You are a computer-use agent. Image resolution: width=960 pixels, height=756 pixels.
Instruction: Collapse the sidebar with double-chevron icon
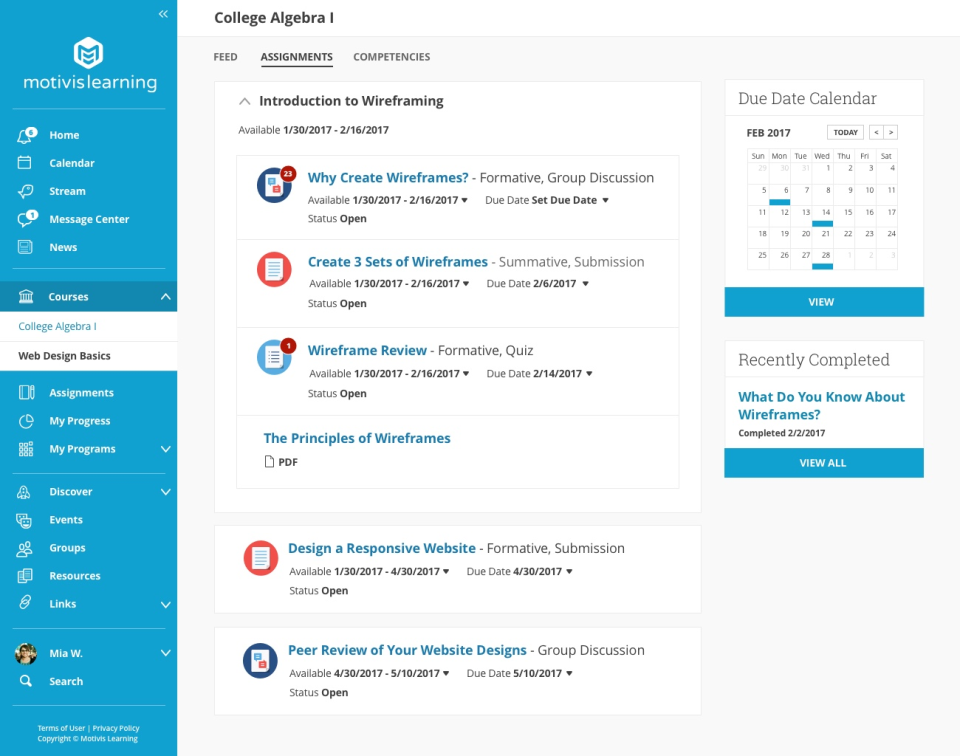click(163, 14)
